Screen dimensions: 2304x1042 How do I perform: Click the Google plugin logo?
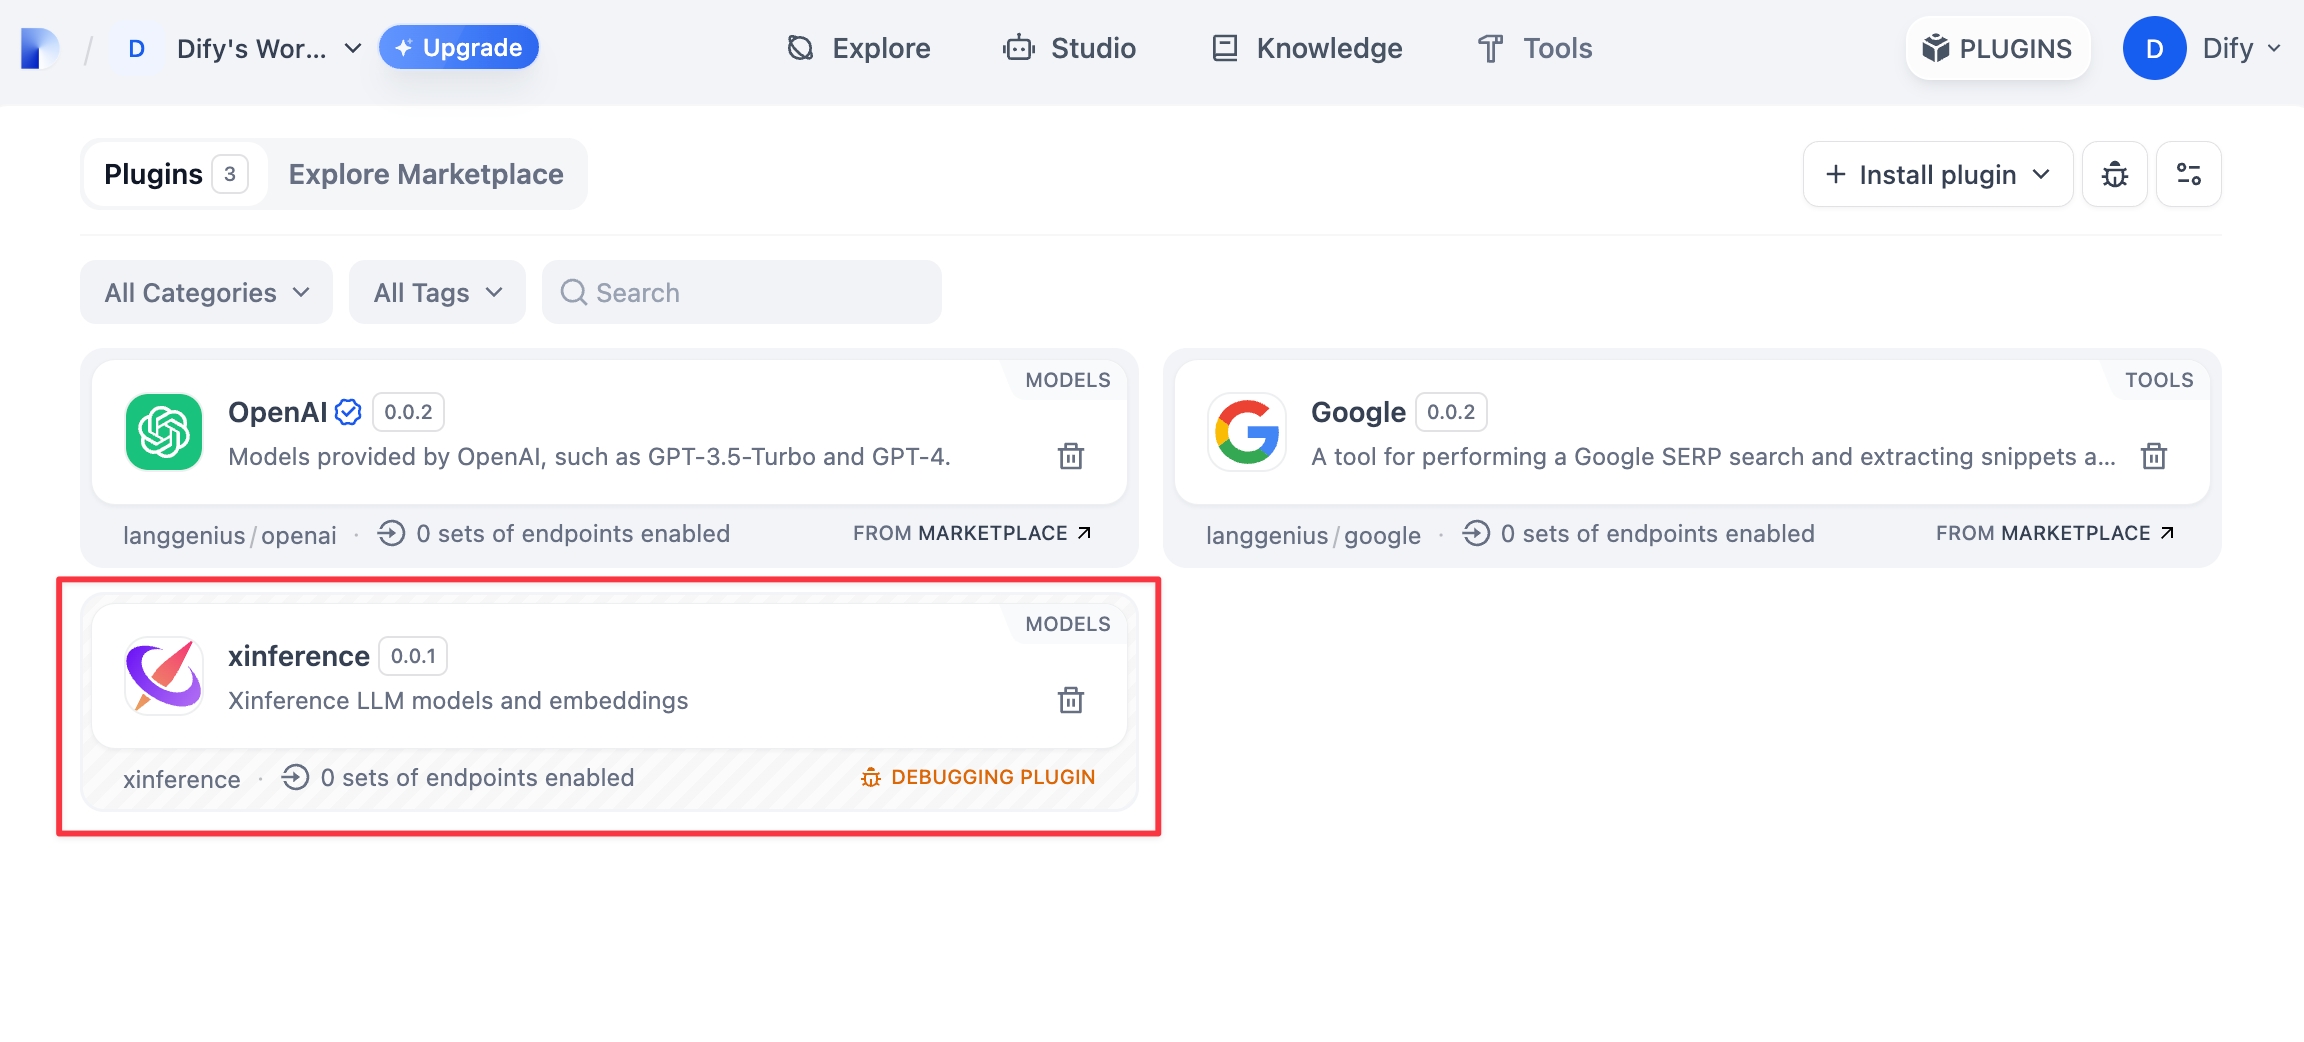pos(1246,432)
